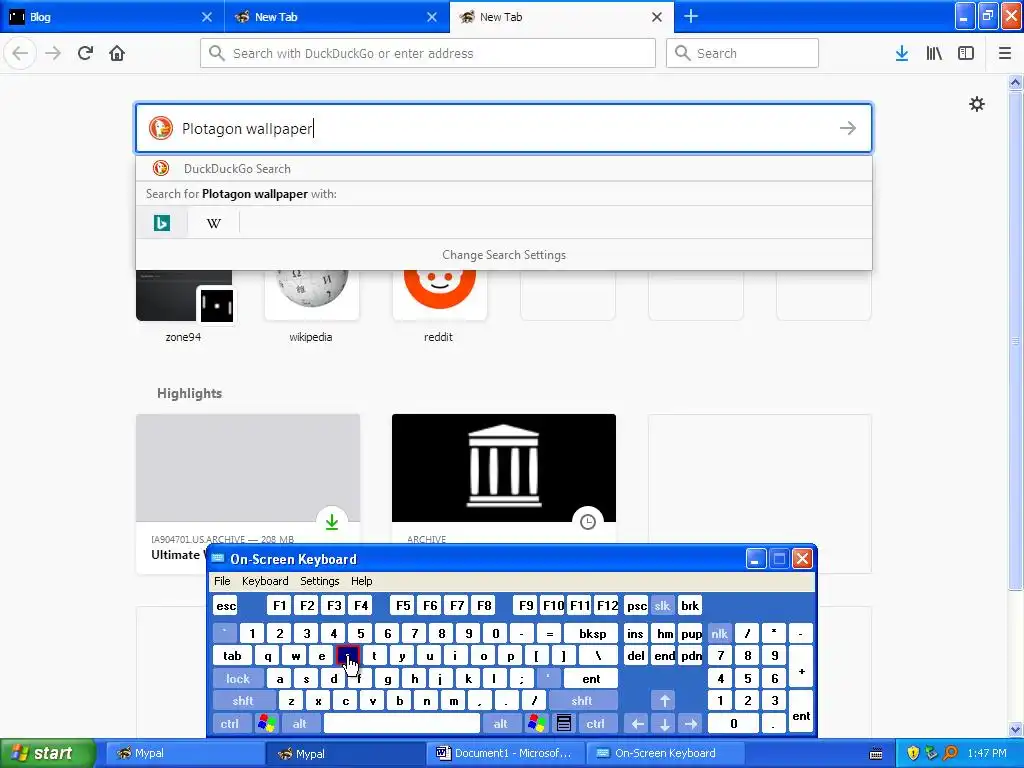Tap the space bar on On-Screen Keyboard
Image resolution: width=1024 pixels, height=768 pixels.
[x=402, y=724]
